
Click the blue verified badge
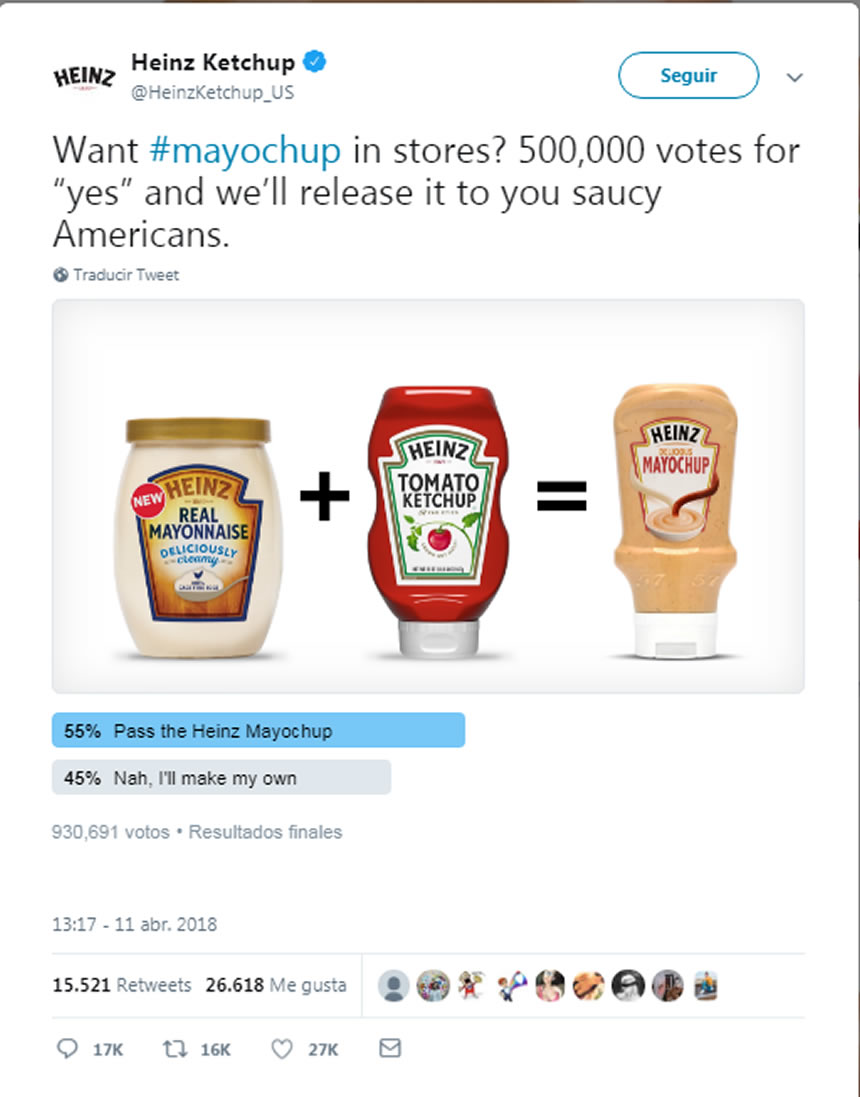coord(315,63)
